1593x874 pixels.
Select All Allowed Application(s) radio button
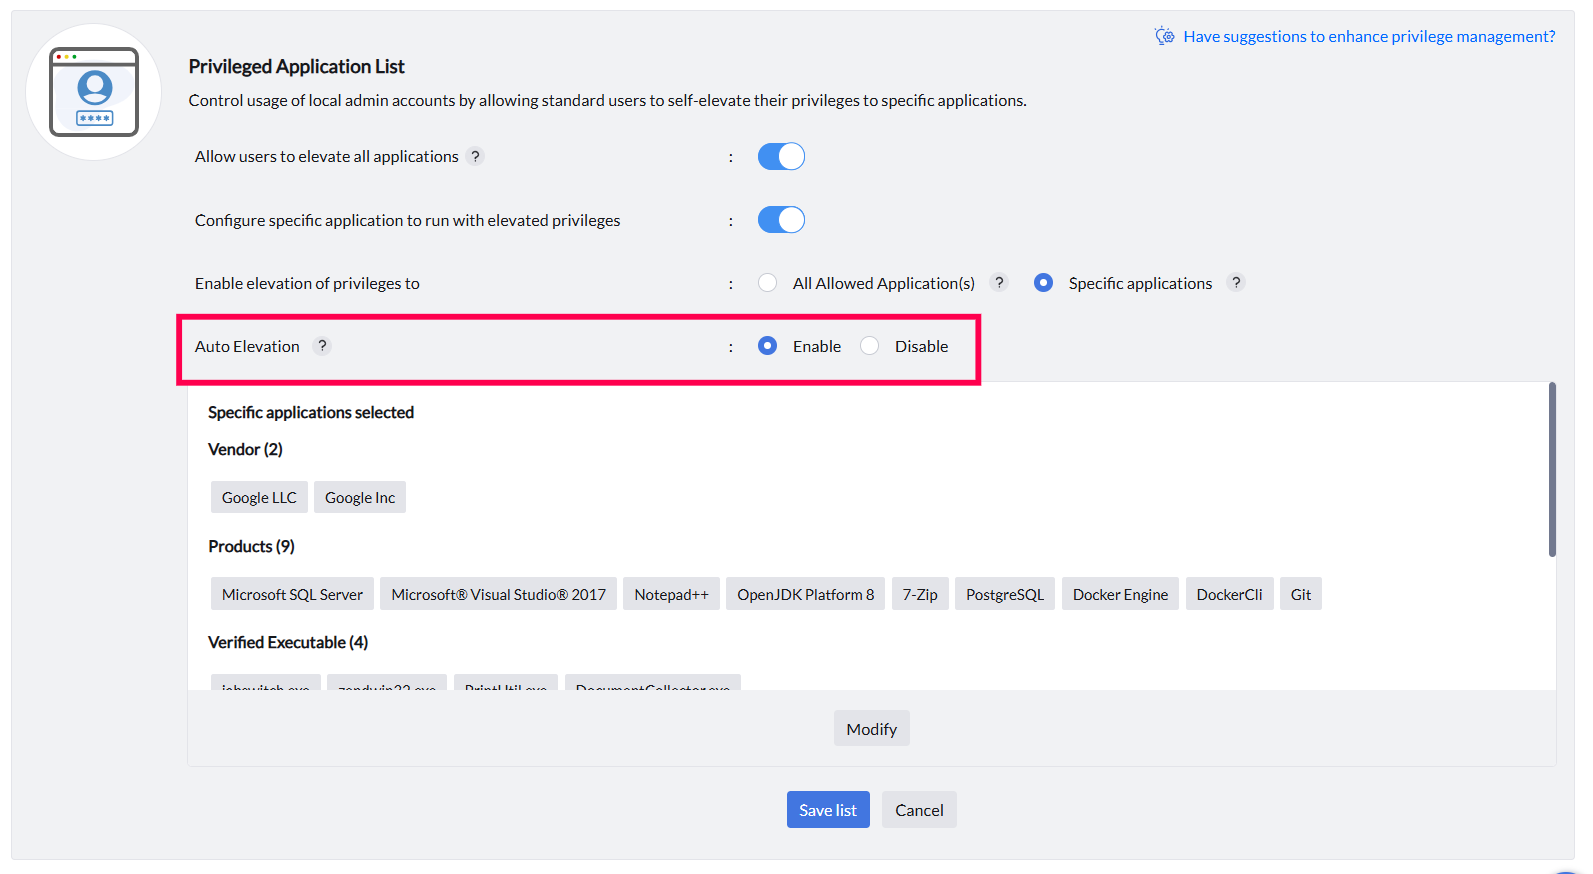(767, 283)
